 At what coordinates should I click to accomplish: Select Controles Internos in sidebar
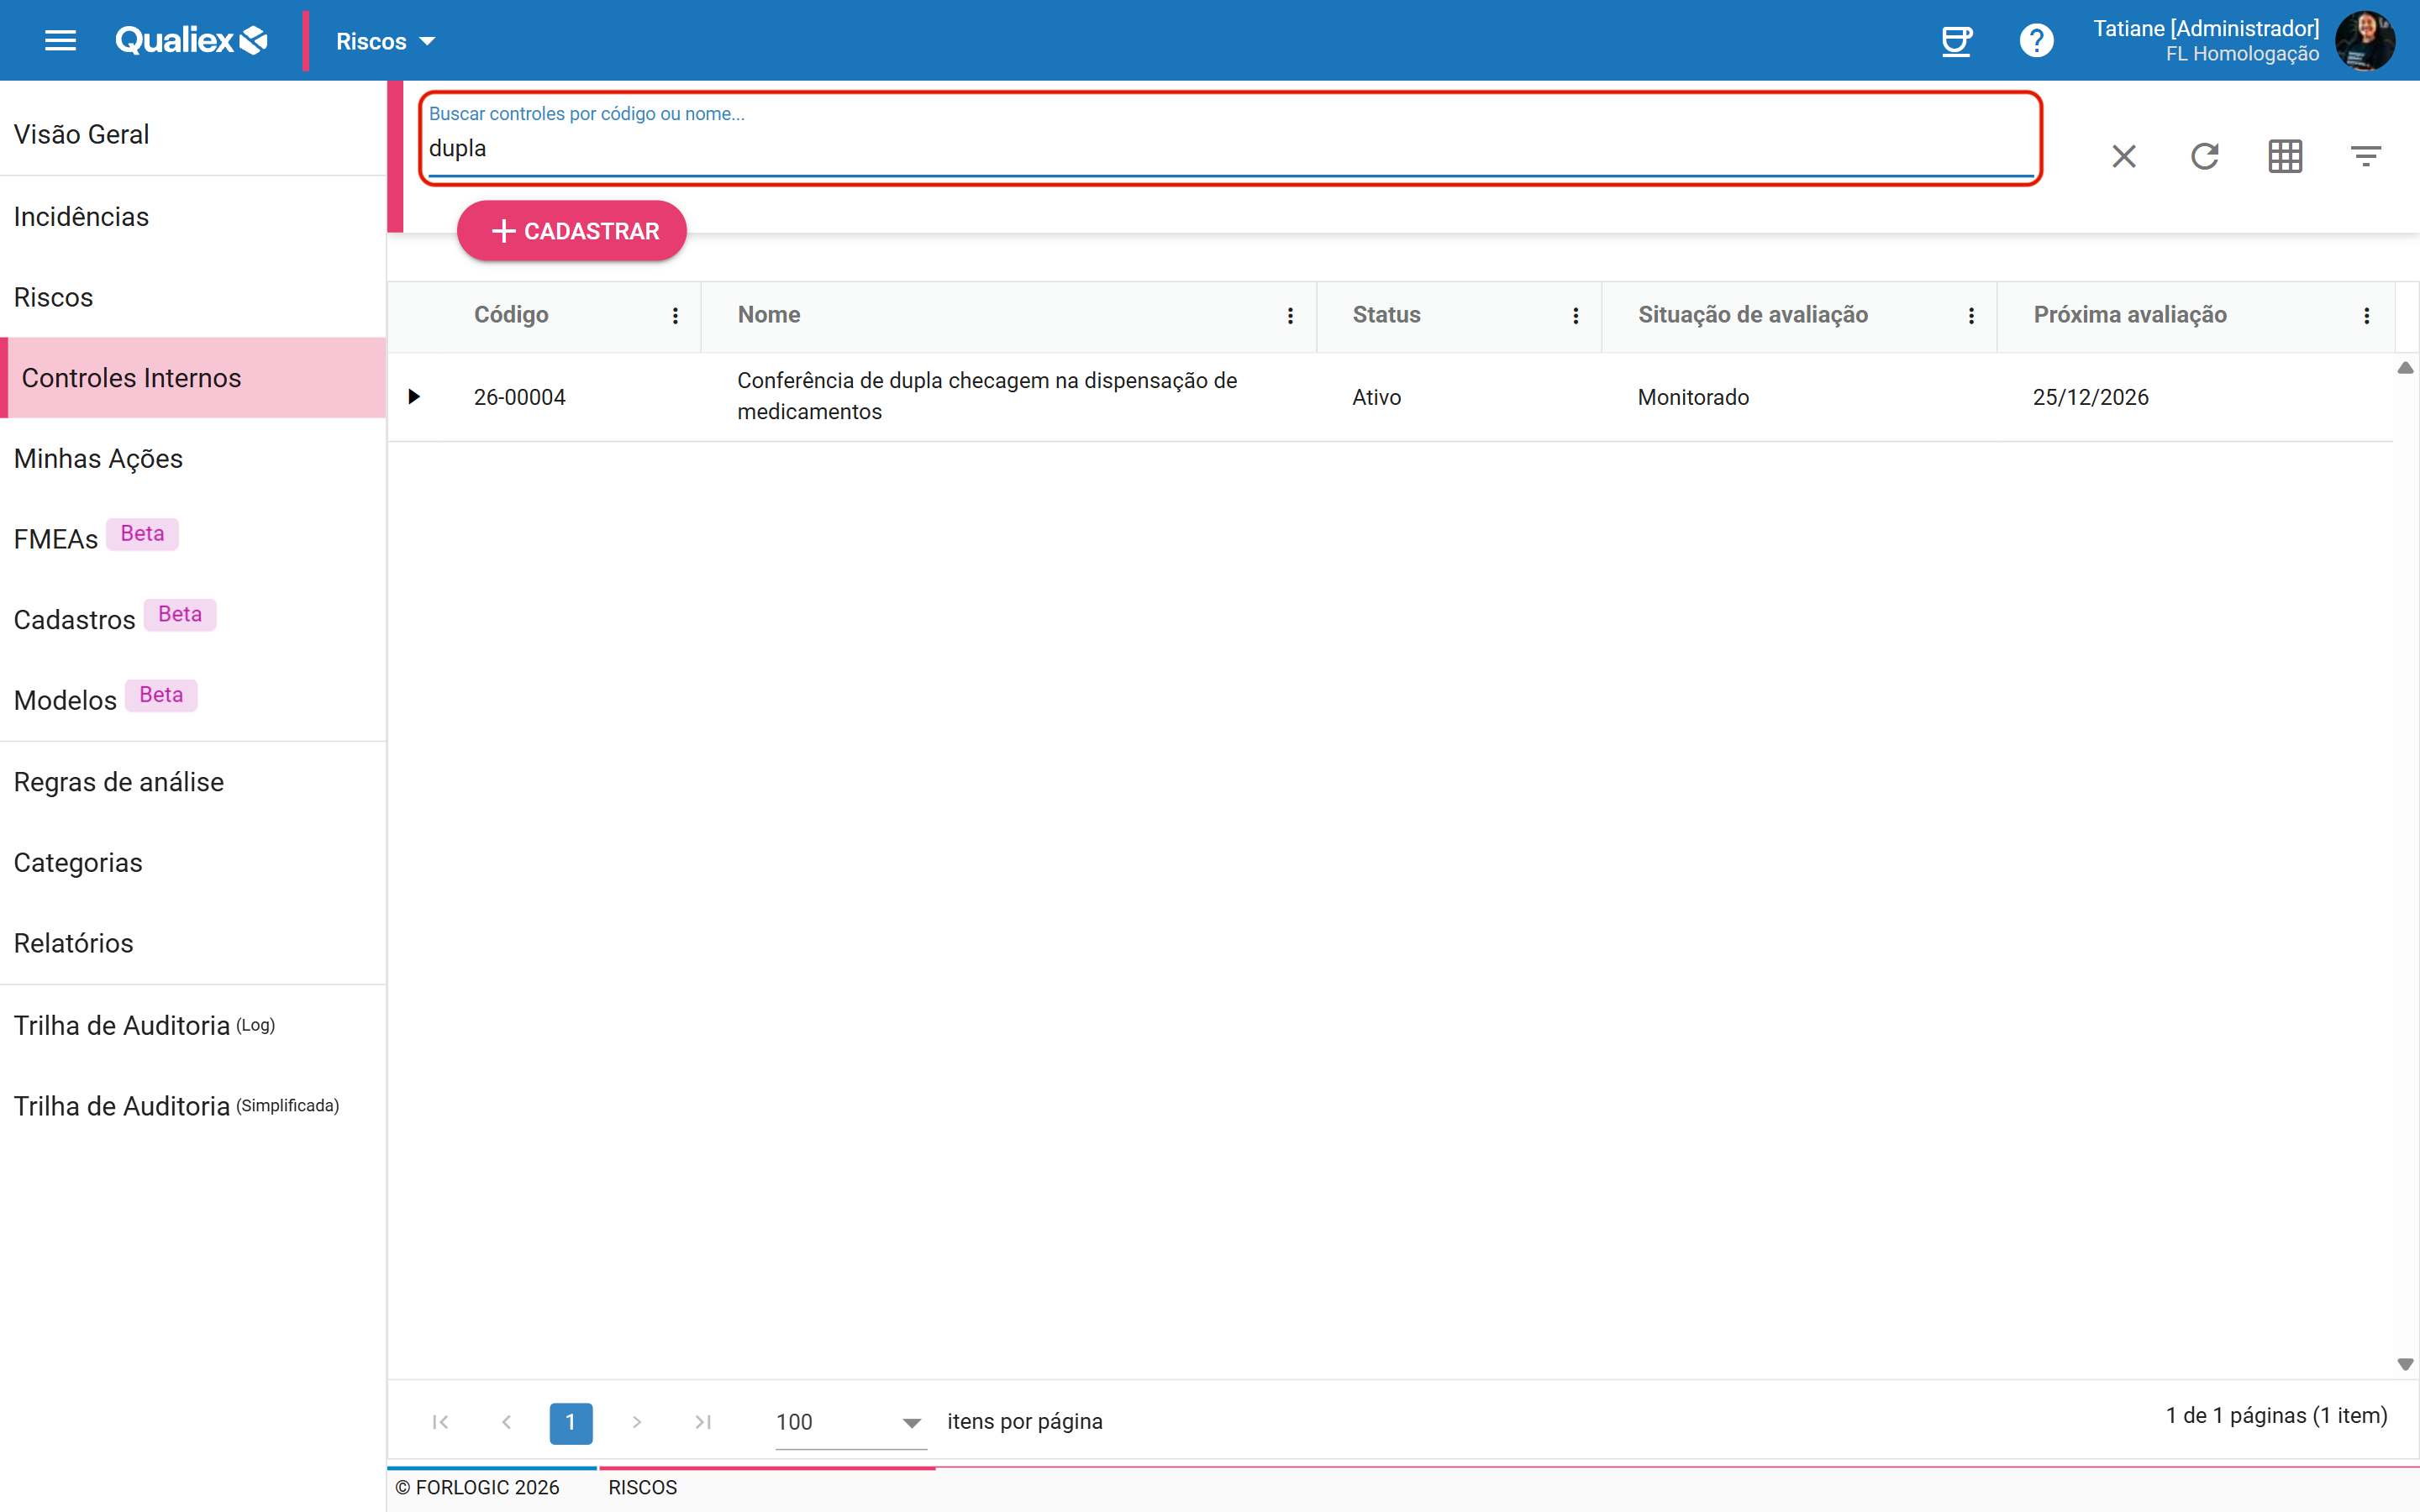click(x=193, y=378)
